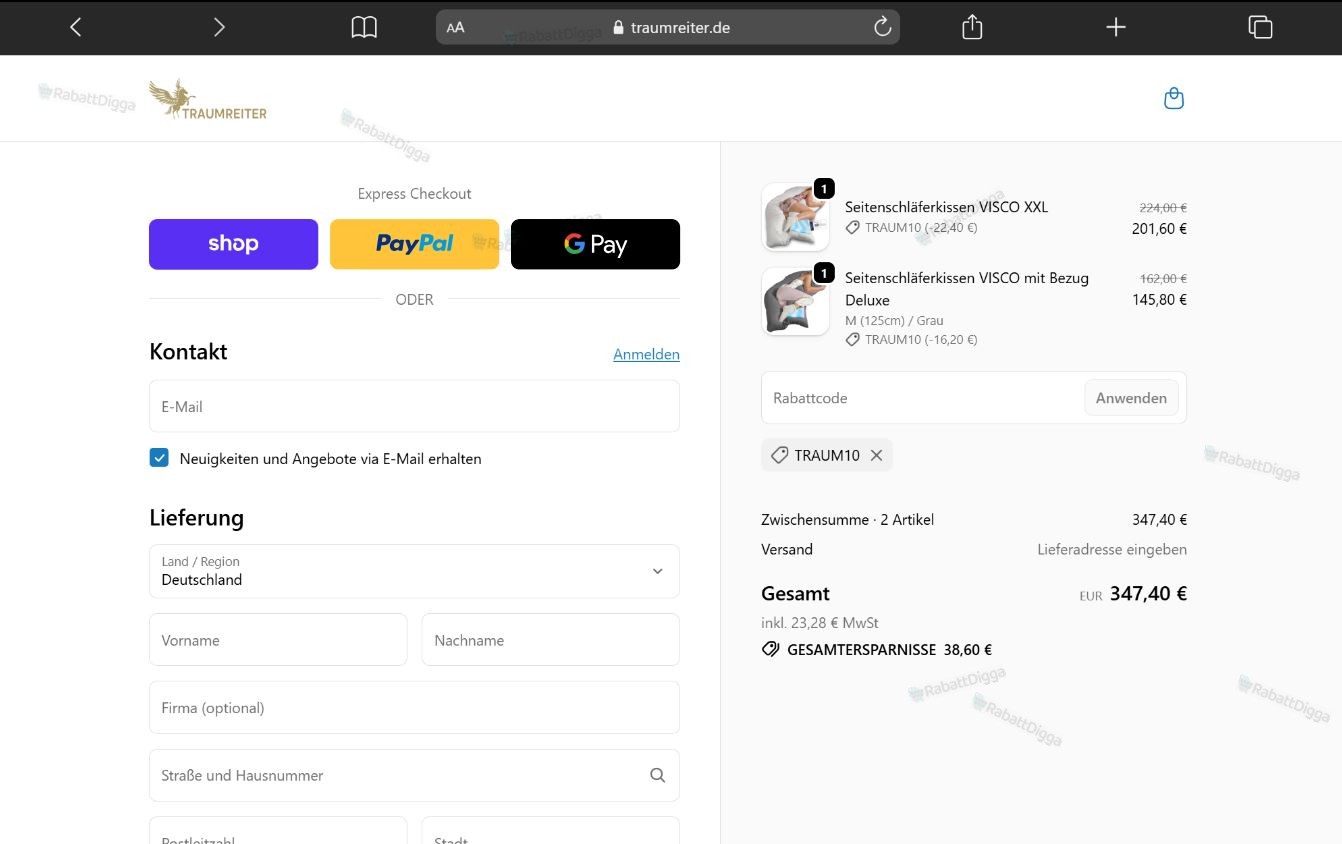Click VISCO mit Bezug Deluxe thumbnail

(x=795, y=301)
